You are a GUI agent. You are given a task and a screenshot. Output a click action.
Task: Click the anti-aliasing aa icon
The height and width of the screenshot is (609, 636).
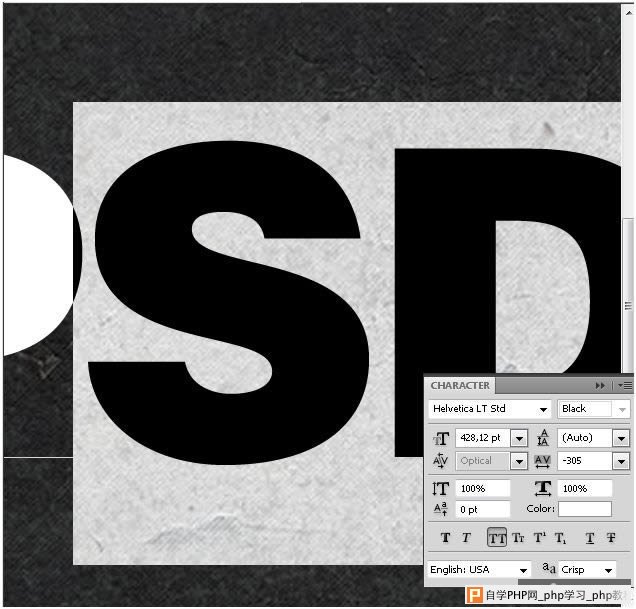[549, 568]
